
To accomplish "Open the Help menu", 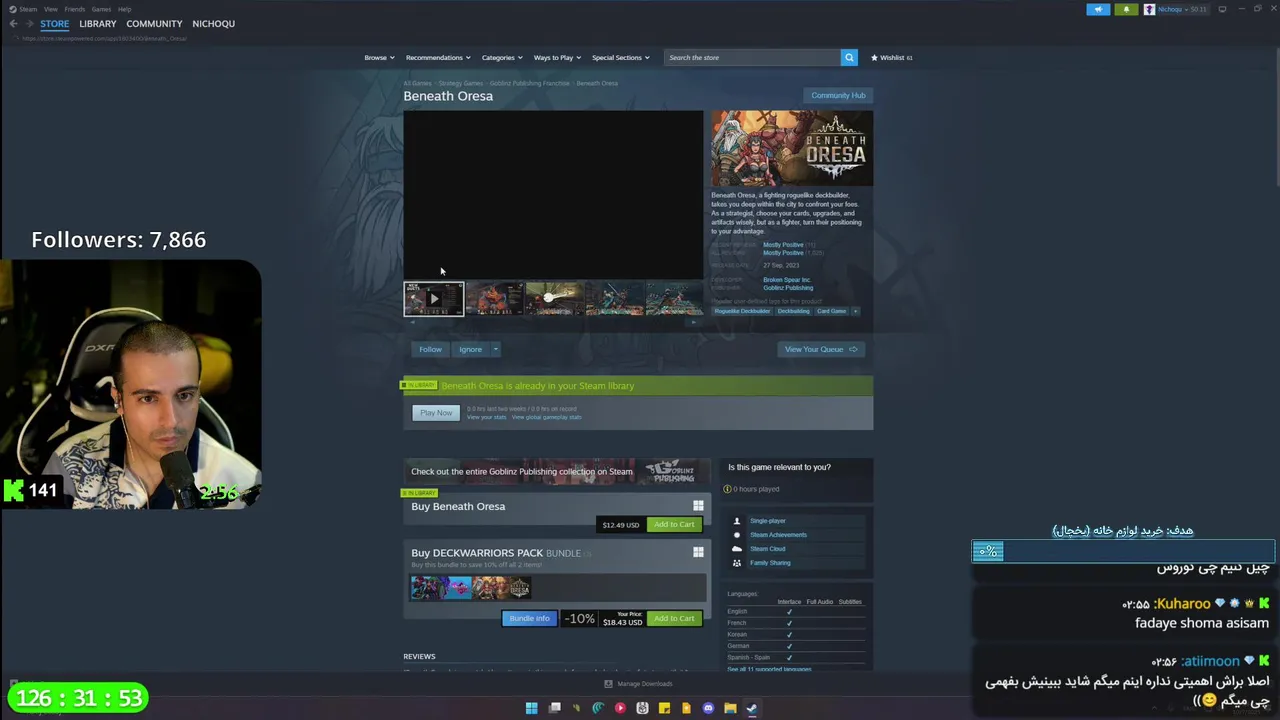I will pyautogui.click(x=124, y=9).
